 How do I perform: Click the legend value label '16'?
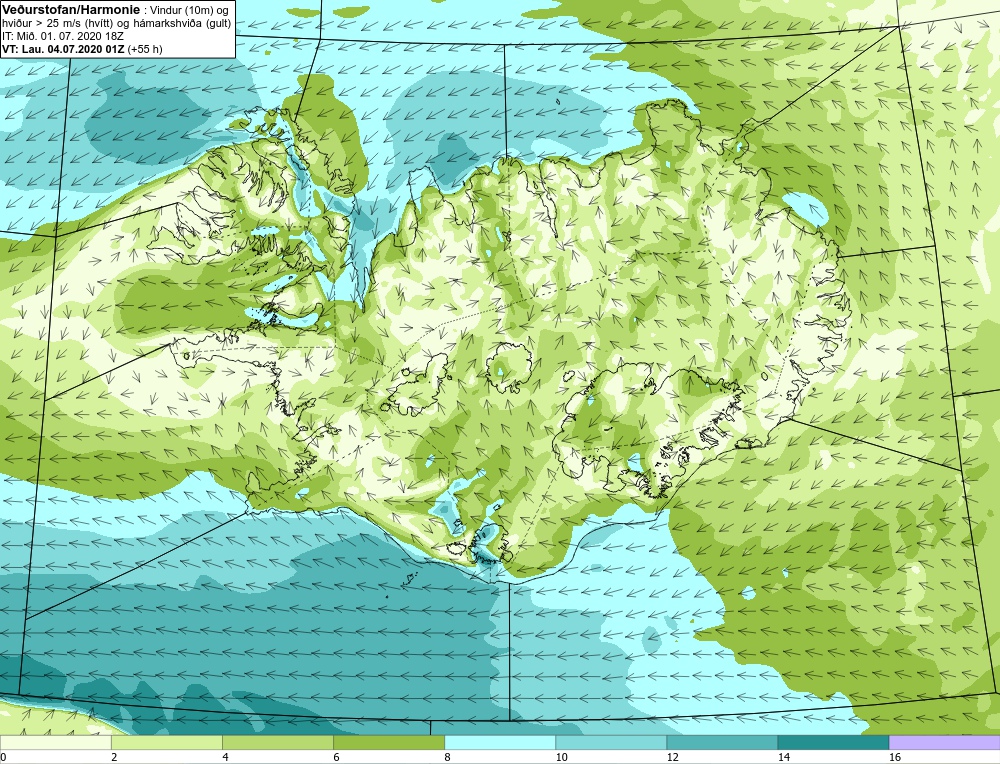pyautogui.click(x=895, y=757)
